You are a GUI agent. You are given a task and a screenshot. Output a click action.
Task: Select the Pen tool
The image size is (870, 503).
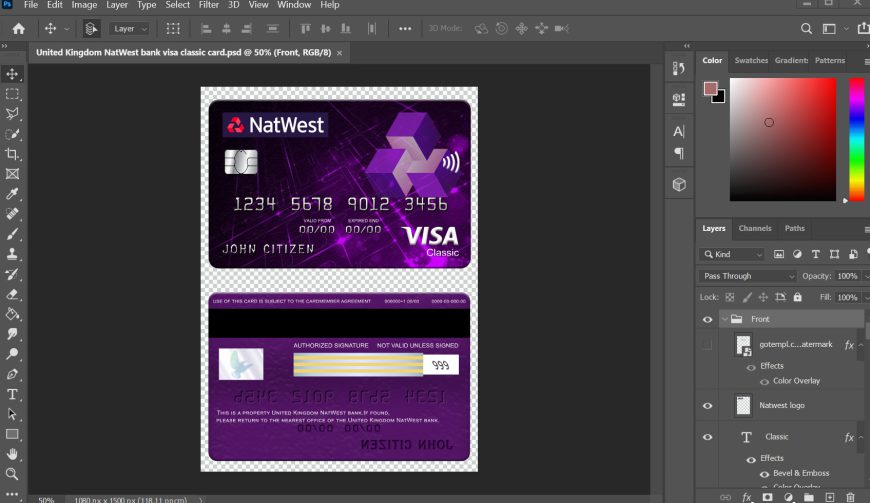pyautogui.click(x=12, y=374)
